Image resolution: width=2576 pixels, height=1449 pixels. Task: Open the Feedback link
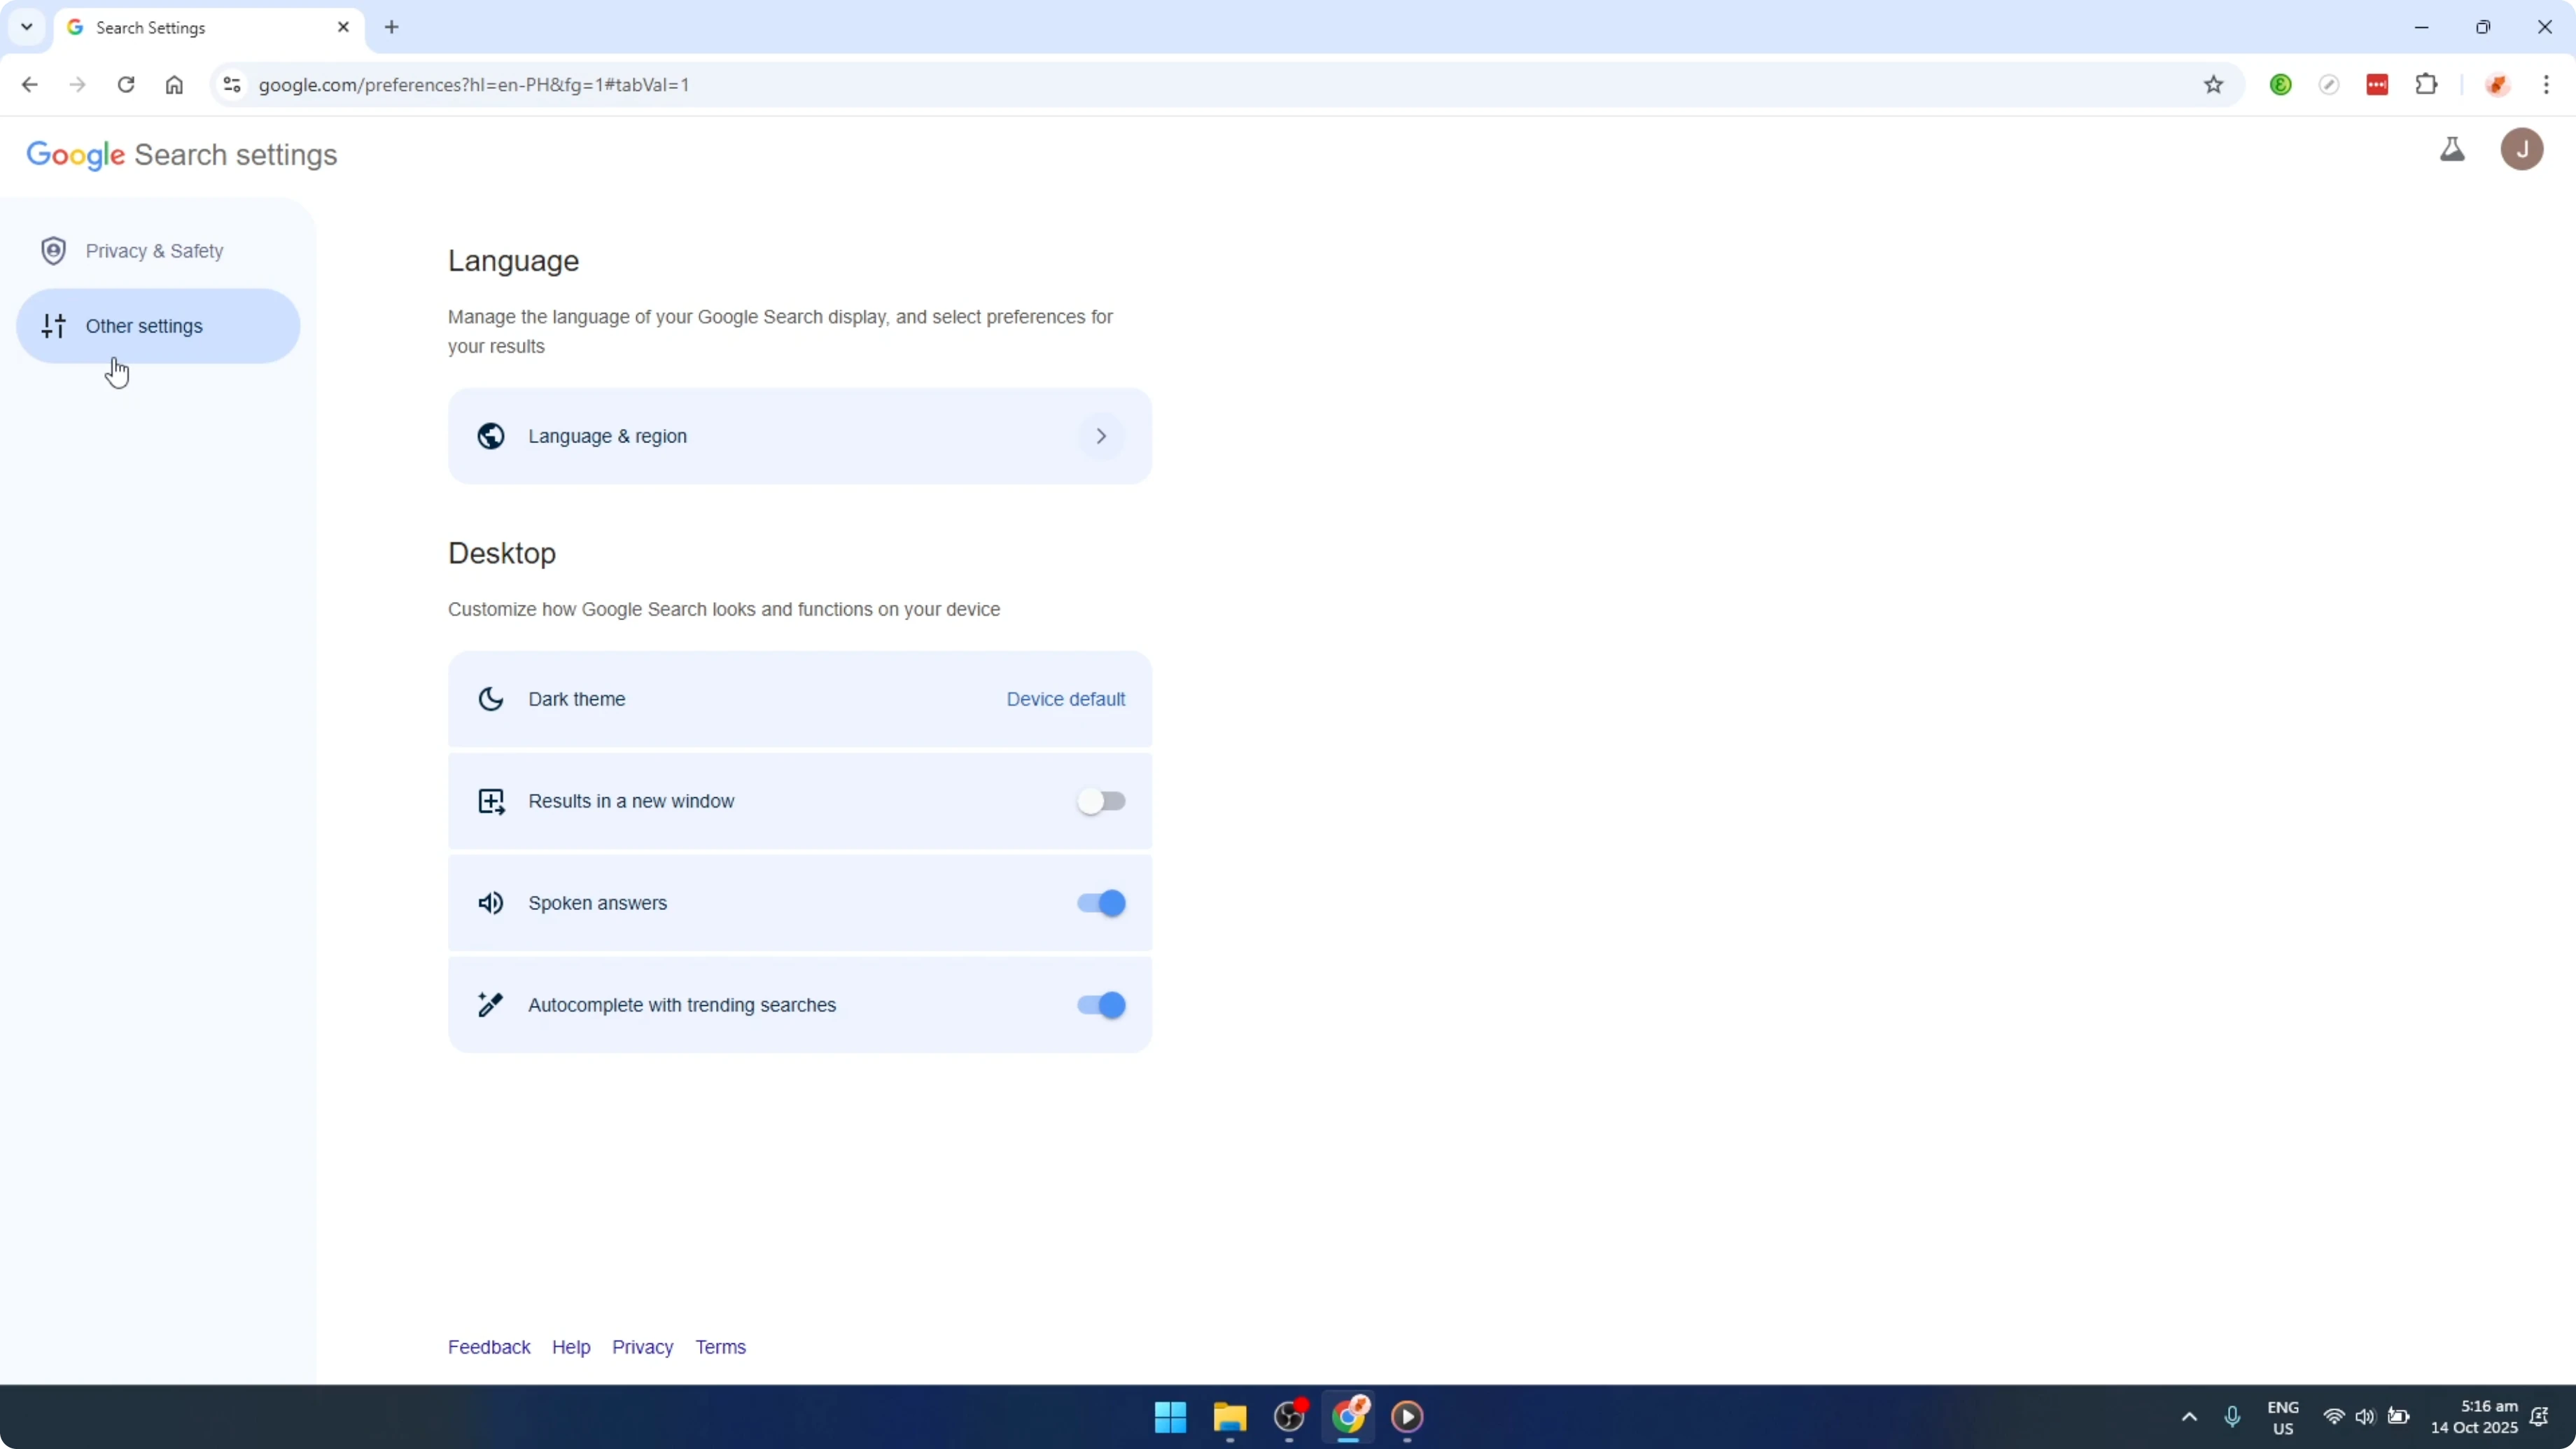[x=489, y=1347]
